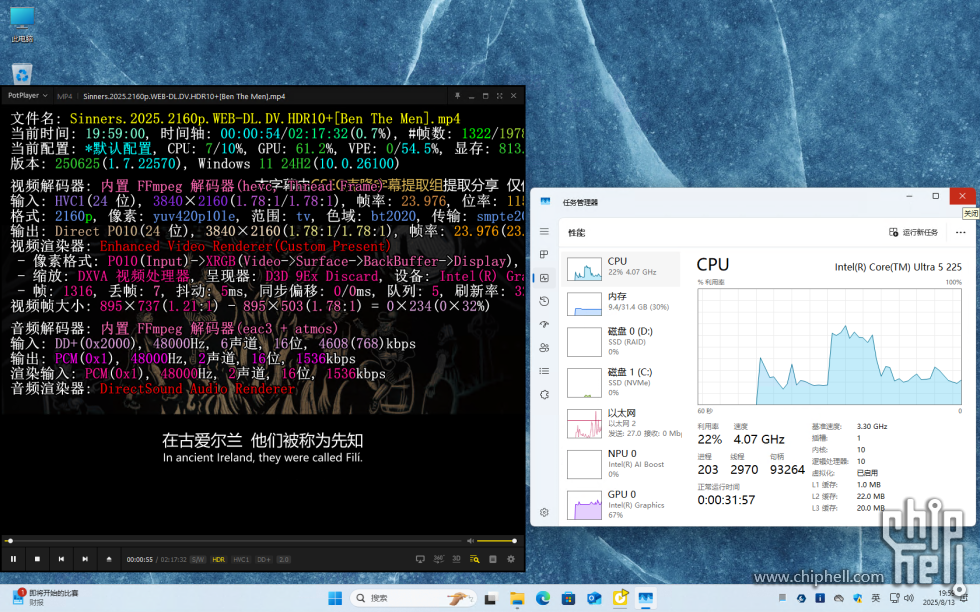Open PotPlayer taskbar icon
The width and height of the screenshot is (980, 612).
620,598
